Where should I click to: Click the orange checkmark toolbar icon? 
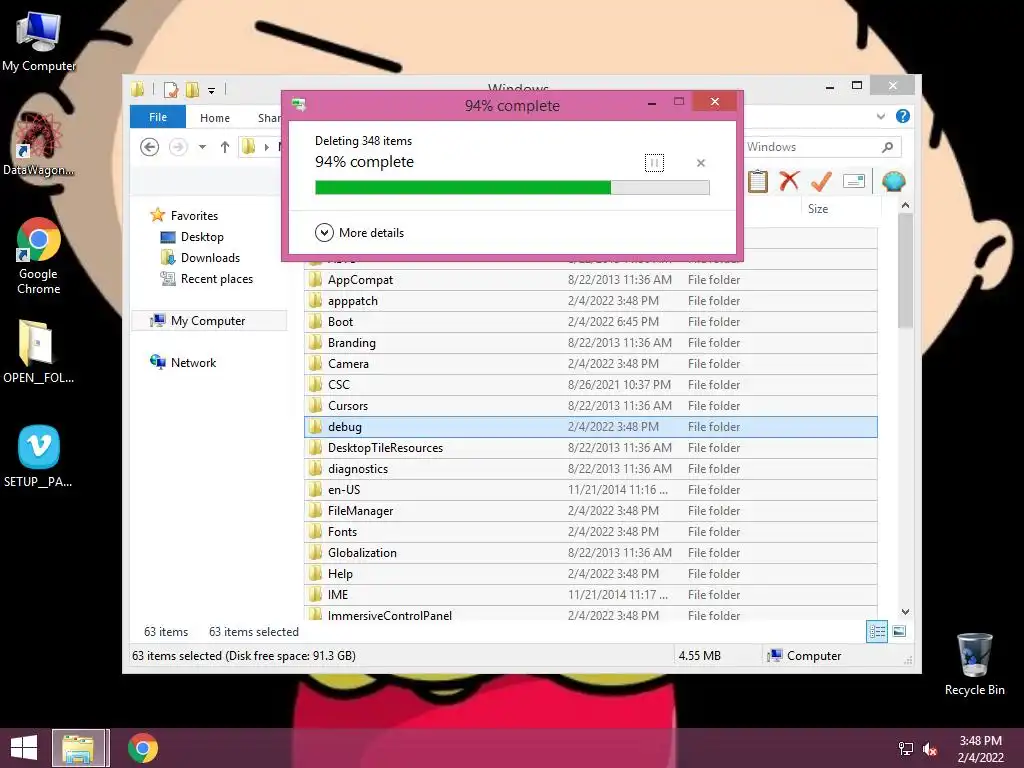tap(821, 181)
